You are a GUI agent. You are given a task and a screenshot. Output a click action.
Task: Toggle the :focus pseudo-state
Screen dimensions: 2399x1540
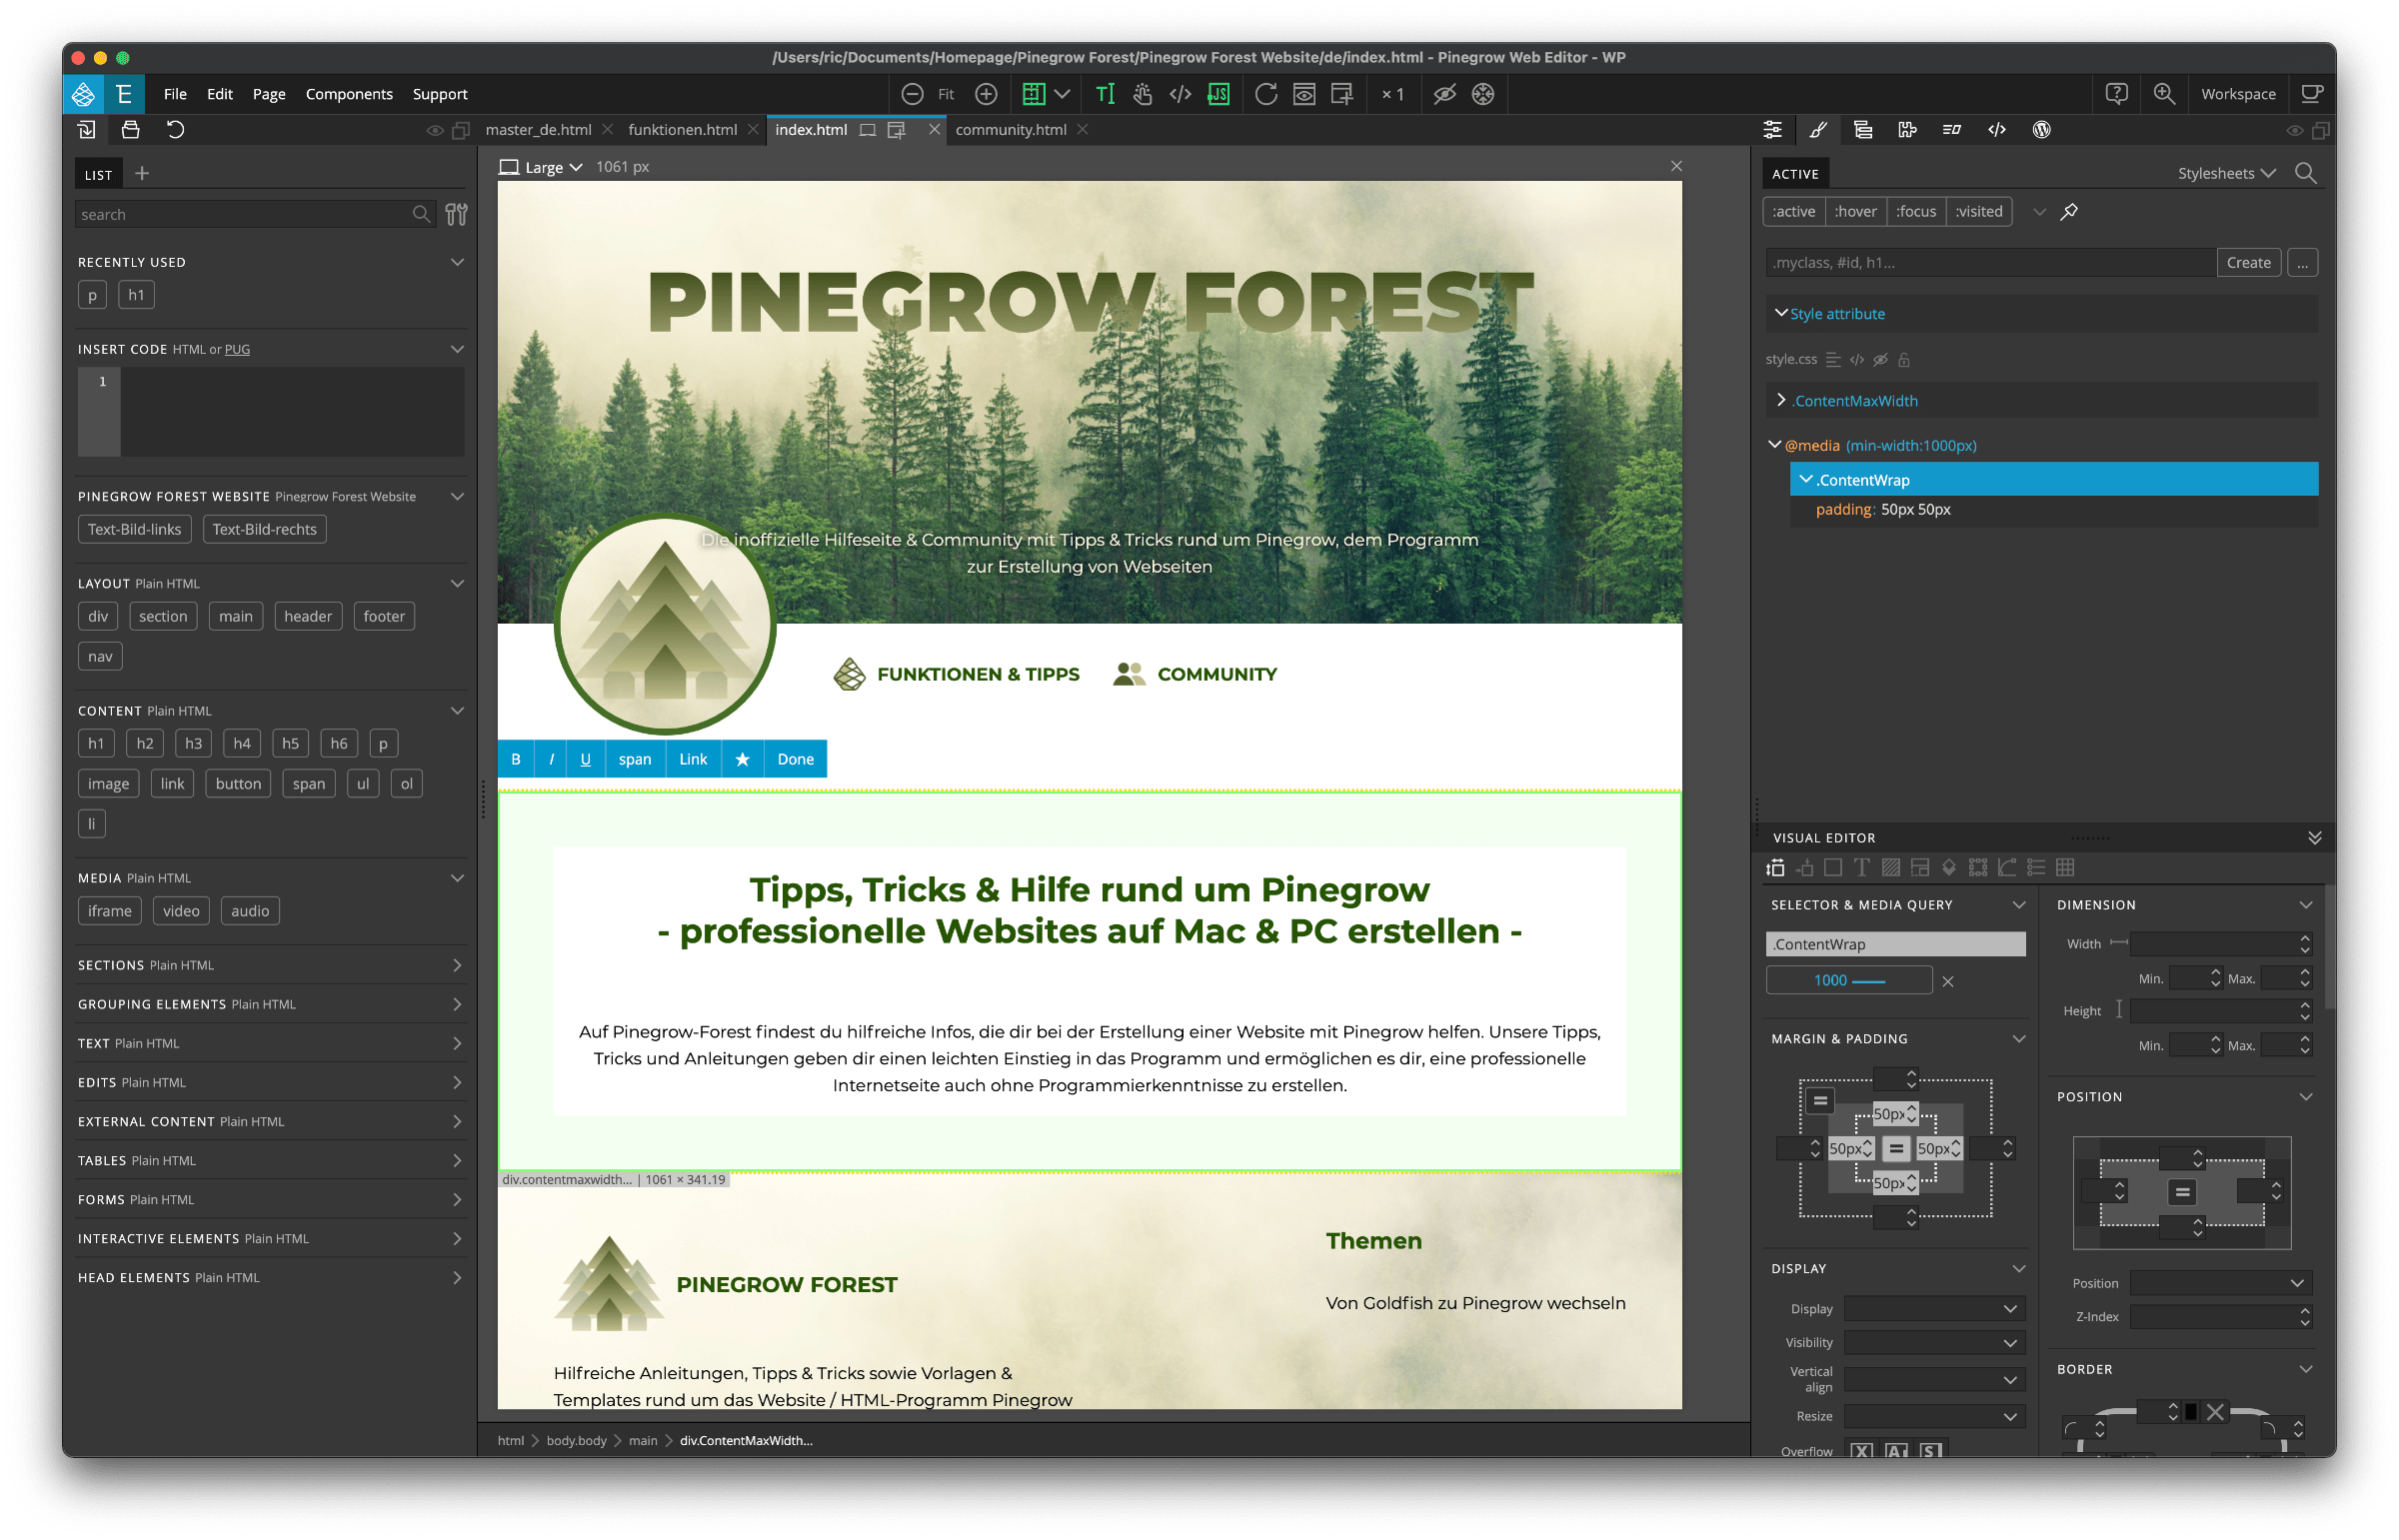pos(1916,211)
